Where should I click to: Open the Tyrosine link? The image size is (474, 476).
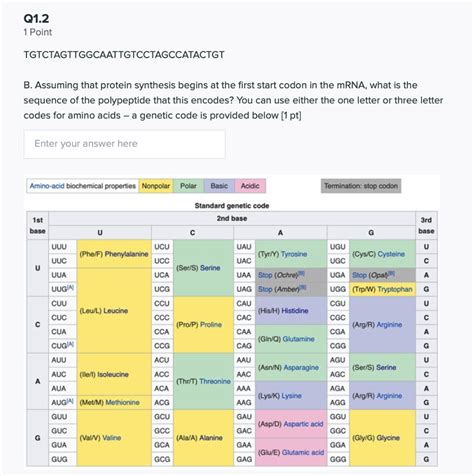point(294,254)
